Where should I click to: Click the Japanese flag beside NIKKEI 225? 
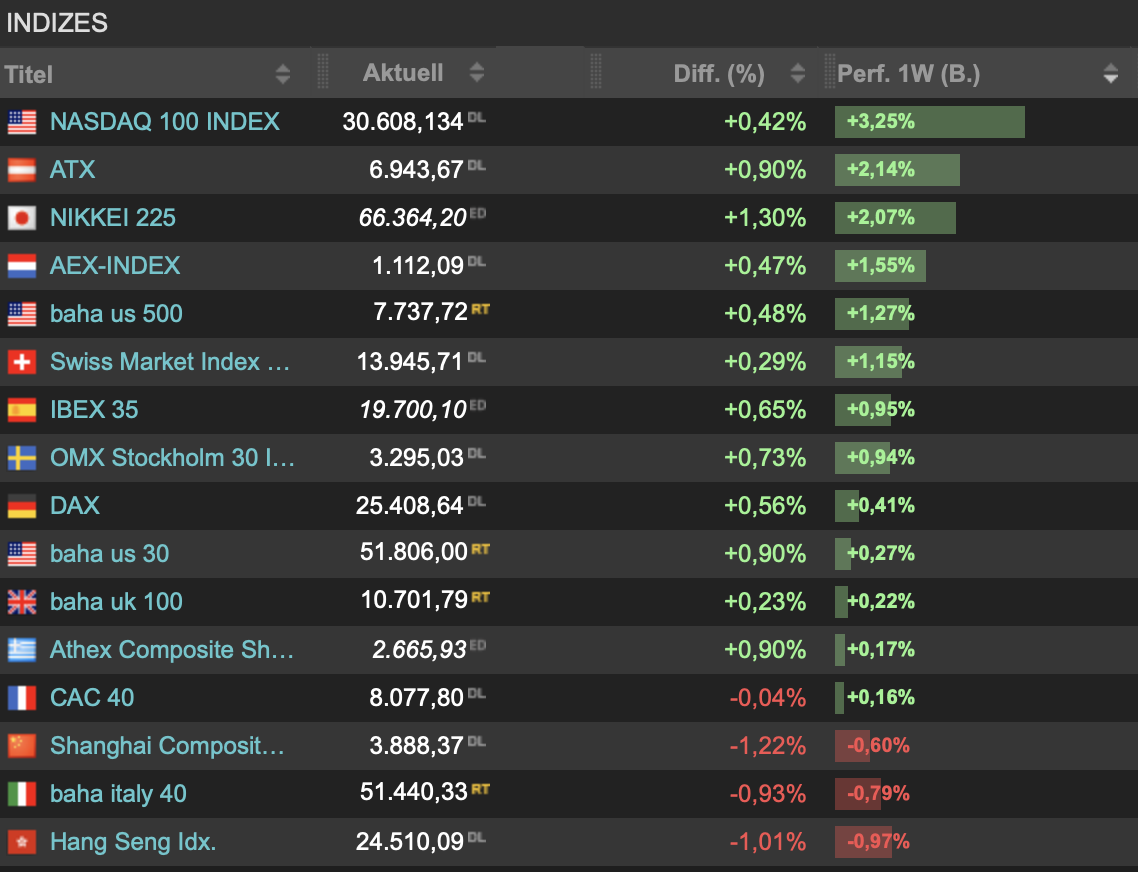(22, 218)
